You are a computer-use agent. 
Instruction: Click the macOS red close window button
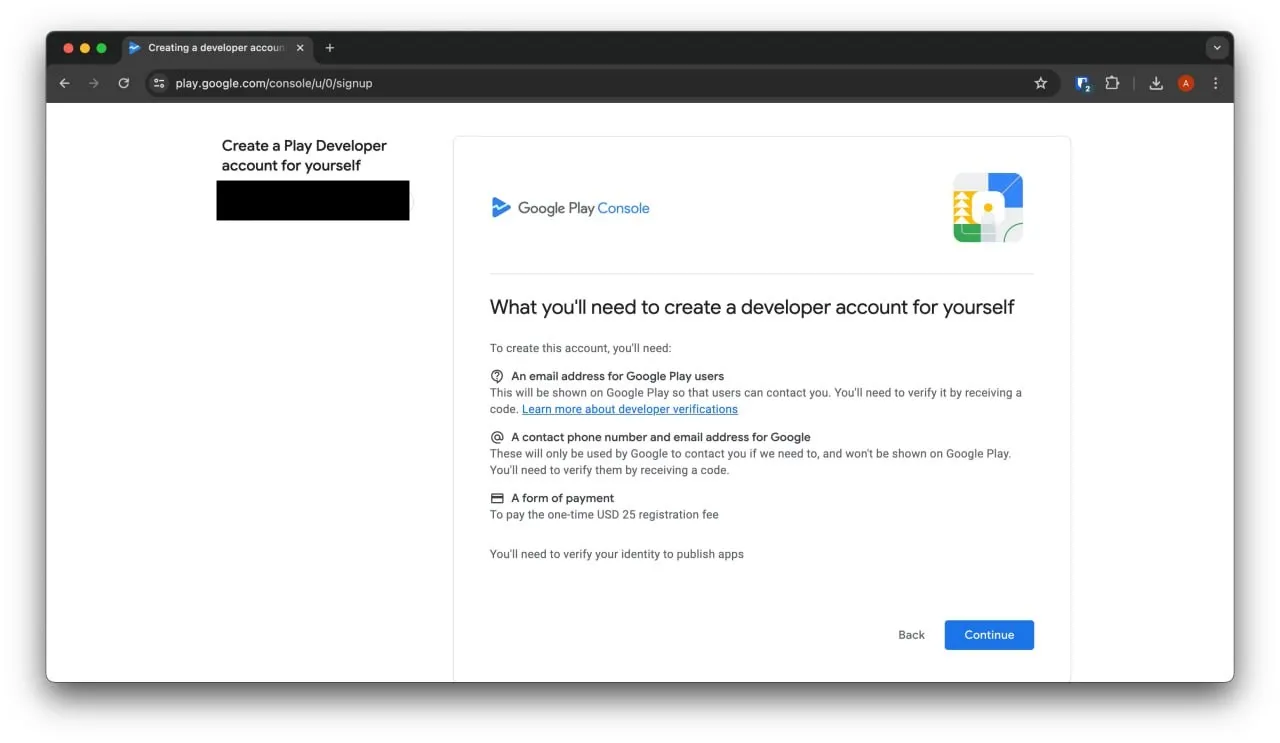point(69,48)
